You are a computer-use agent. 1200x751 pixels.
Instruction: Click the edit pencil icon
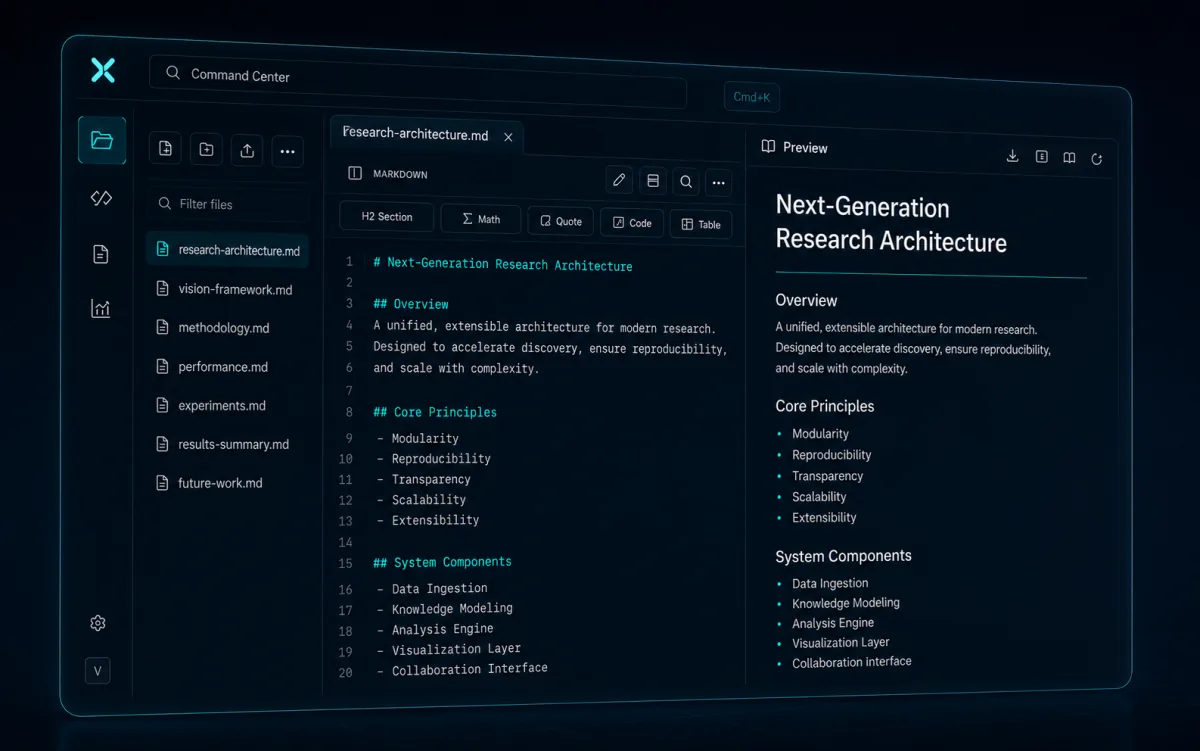(x=619, y=180)
